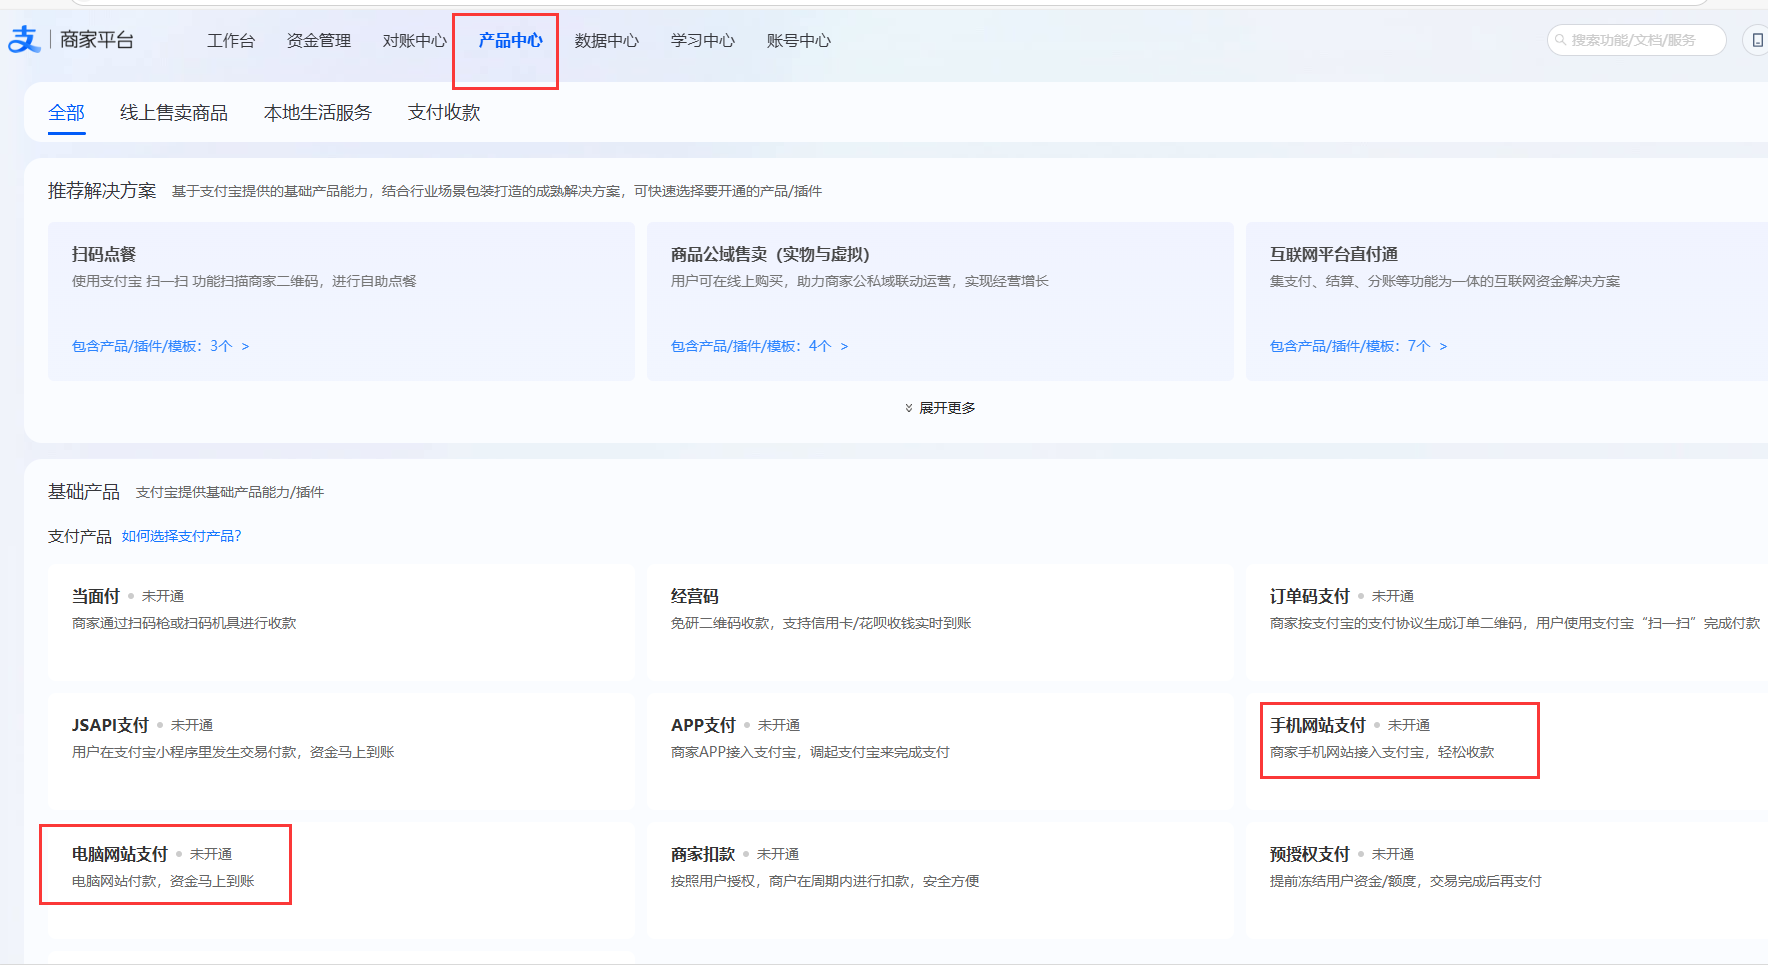Choose the 电脑网站支付 product title

[x=120, y=854]
